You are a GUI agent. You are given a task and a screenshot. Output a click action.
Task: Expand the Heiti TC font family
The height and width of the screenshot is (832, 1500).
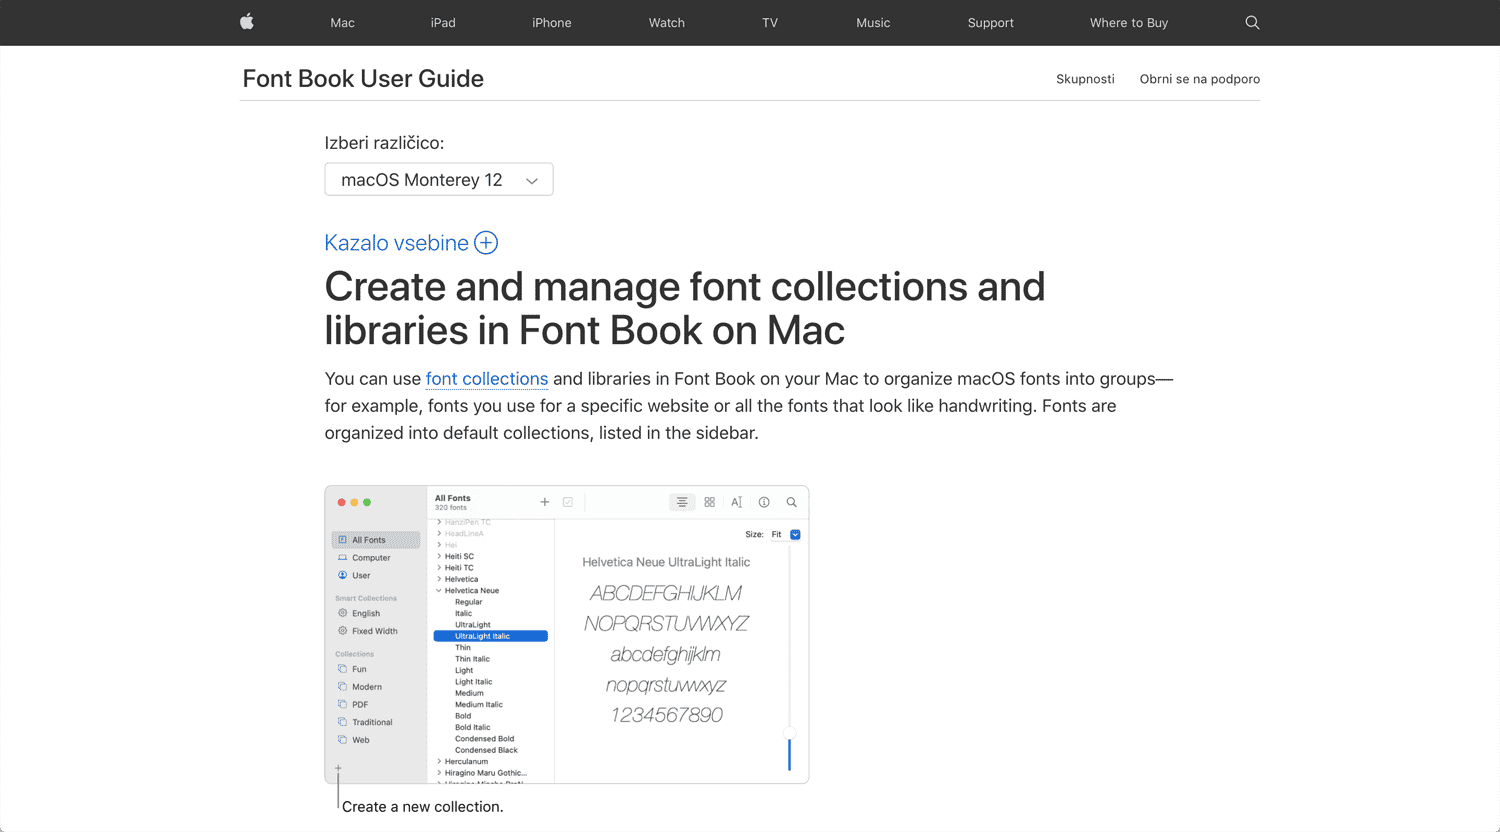[x=439, y=568]
